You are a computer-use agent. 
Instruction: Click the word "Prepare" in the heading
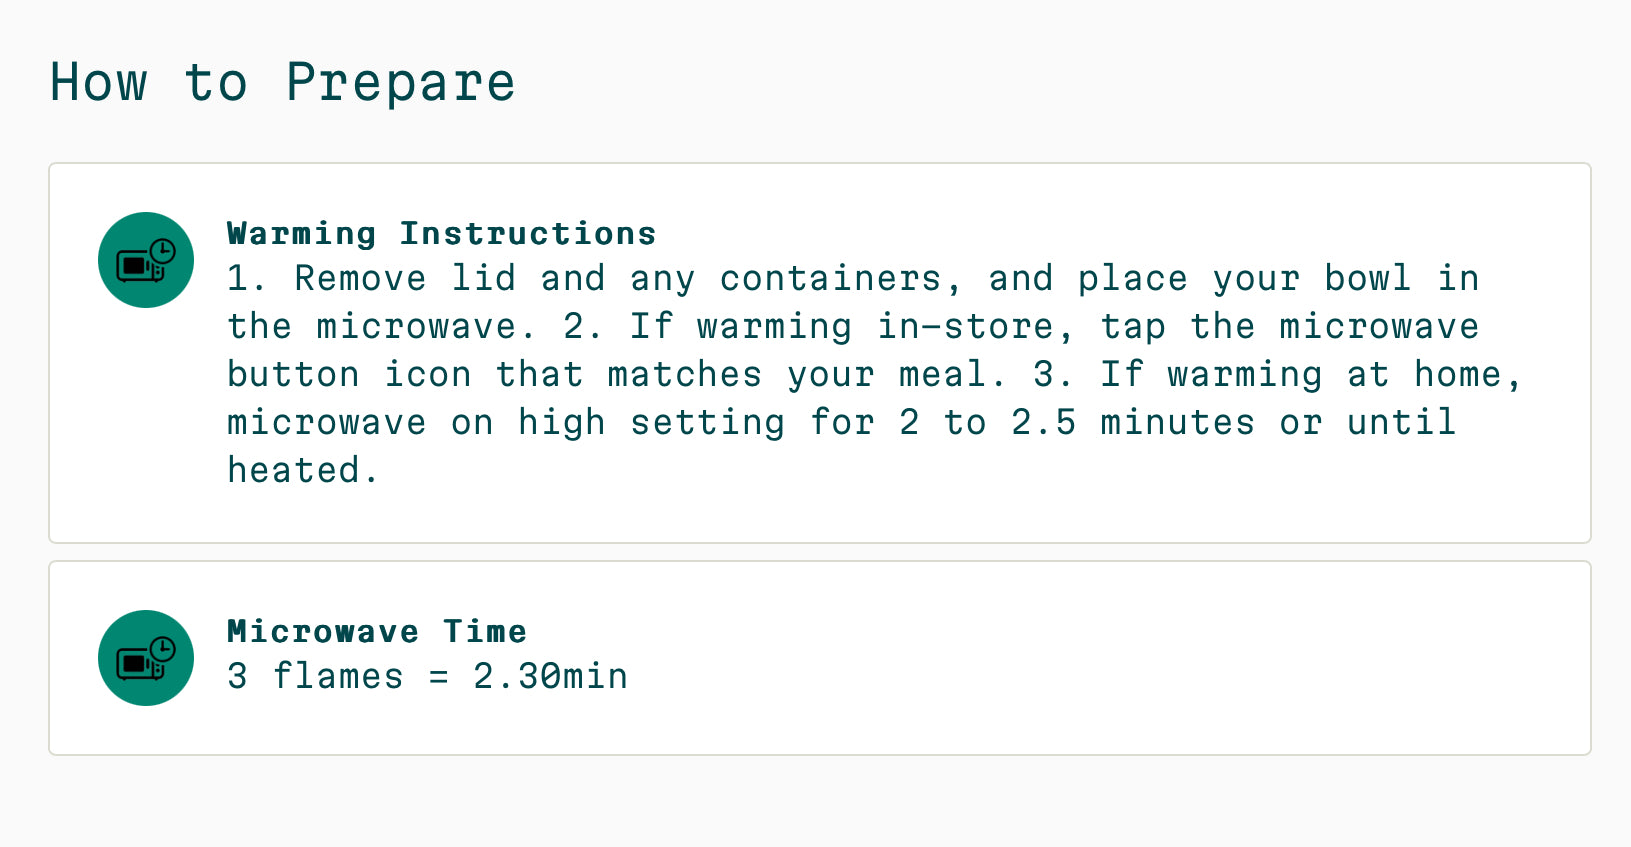[401, 82]
